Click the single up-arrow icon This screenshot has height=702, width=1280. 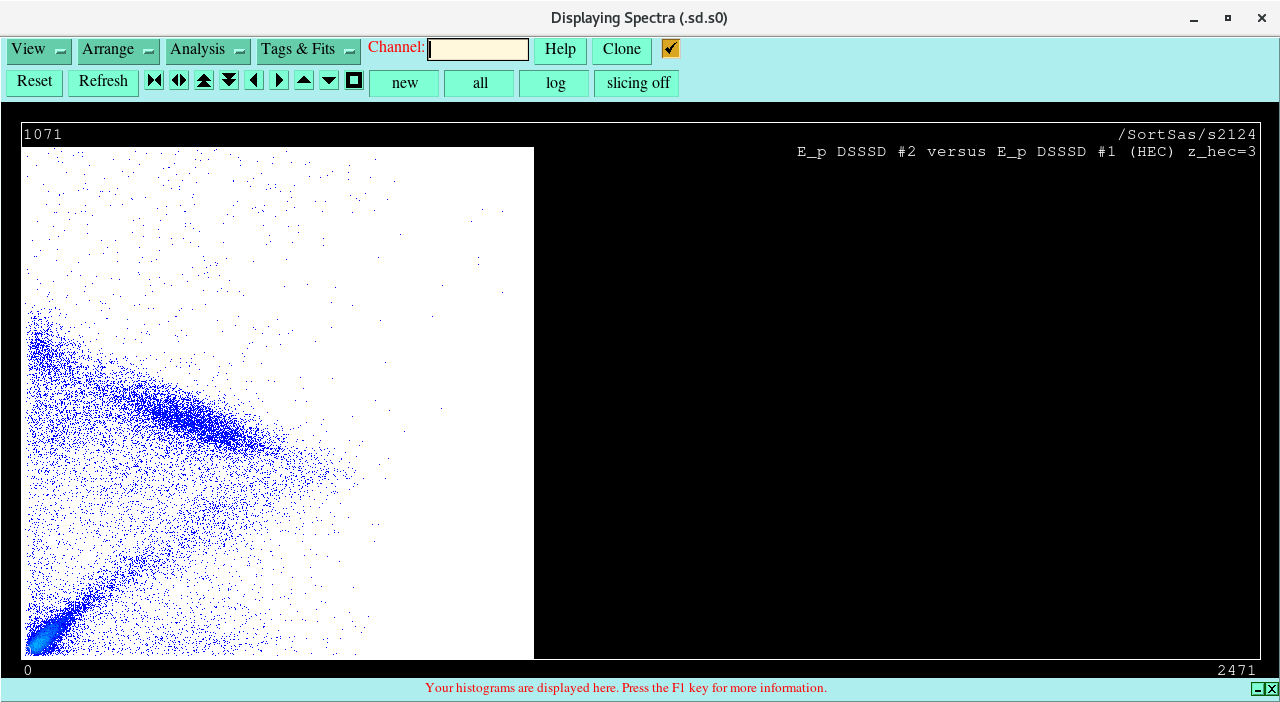pyautogui.click(x=304, y=81)
